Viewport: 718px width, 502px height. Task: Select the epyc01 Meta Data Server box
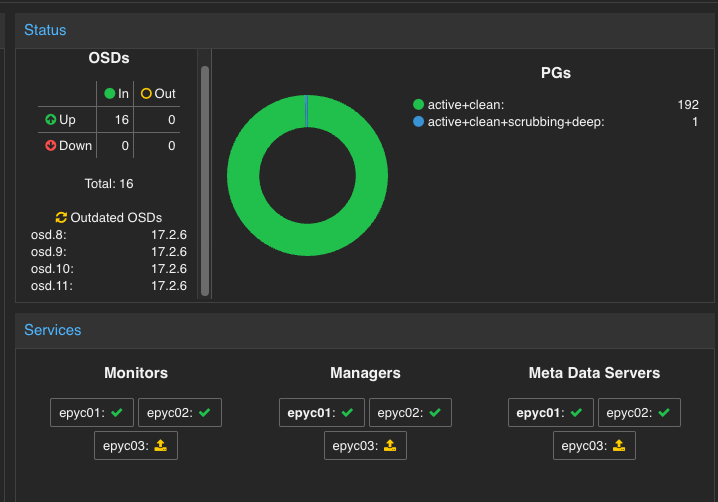551,413
